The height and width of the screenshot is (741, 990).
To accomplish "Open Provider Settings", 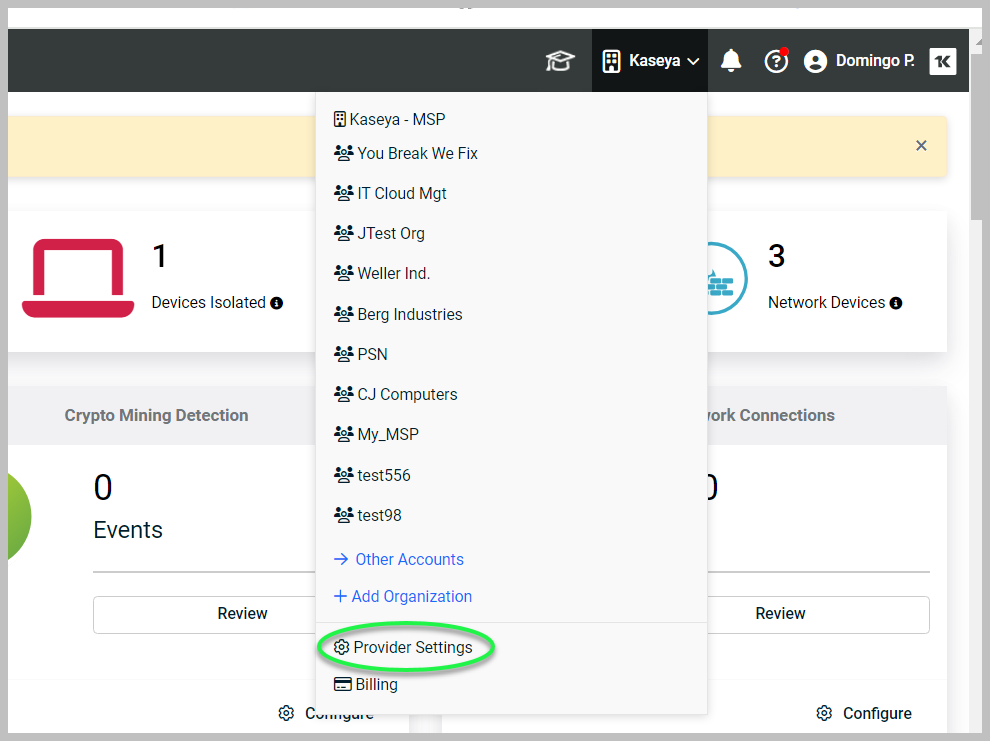I will [403, 648].
